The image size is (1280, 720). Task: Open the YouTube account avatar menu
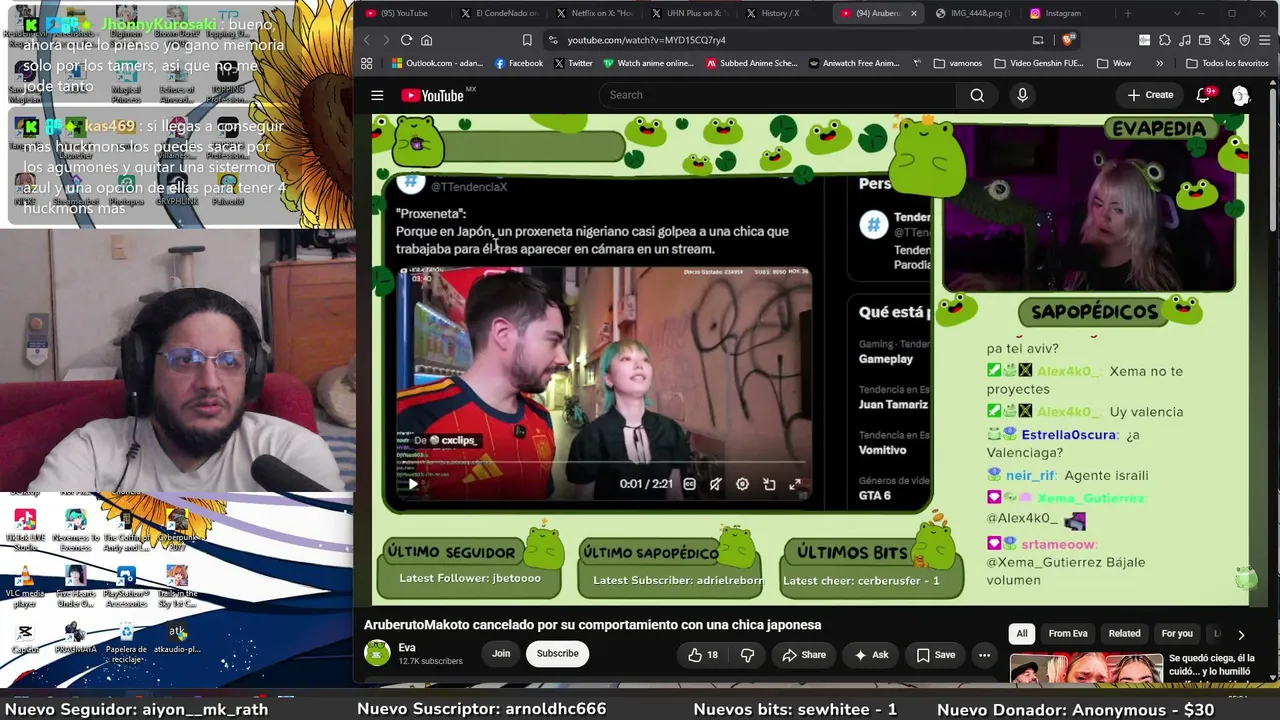pos(1241,95)
